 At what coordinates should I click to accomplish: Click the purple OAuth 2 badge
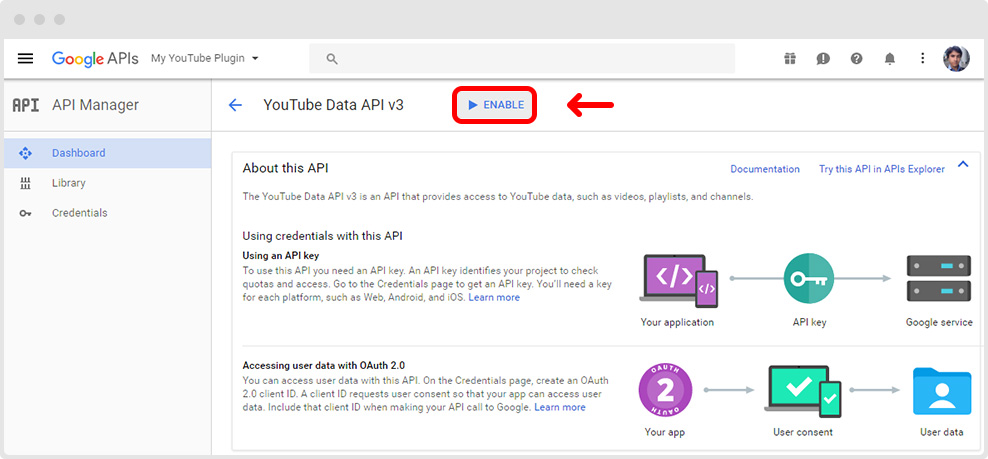click(665, 390)
